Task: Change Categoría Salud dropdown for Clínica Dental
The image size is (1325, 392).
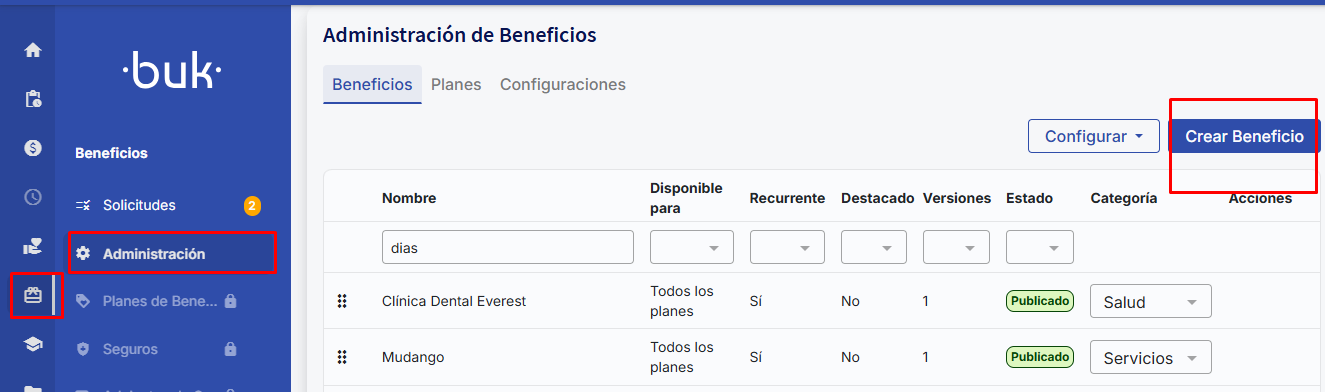Action: (x=1151, y=302)
